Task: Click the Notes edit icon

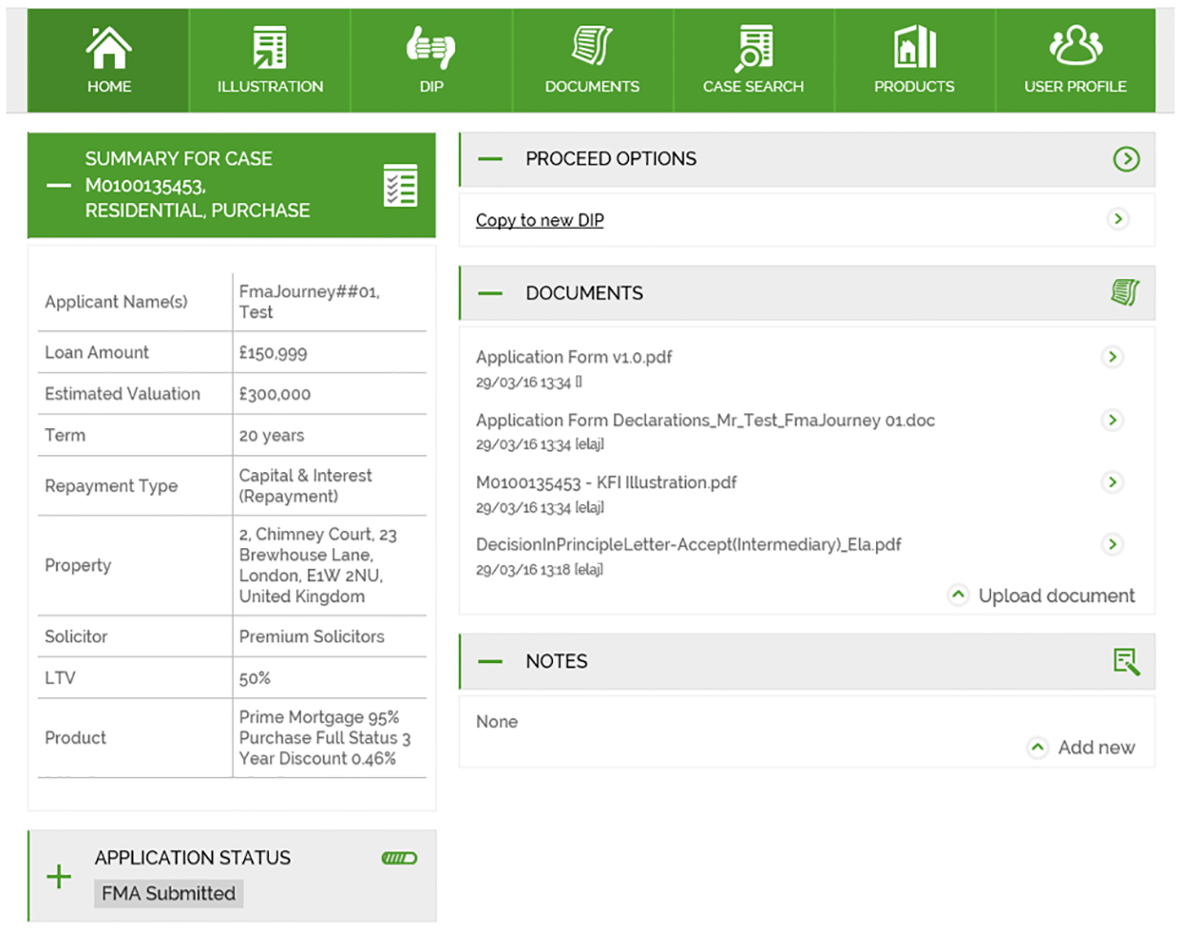Action: (x=1126, y=661)
